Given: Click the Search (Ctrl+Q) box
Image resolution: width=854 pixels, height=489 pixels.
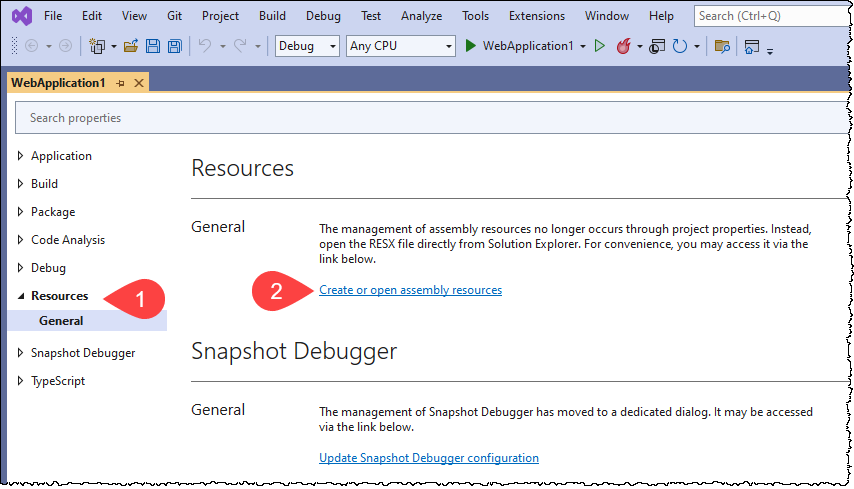Looking at the screenshot, I should (772, 16).
